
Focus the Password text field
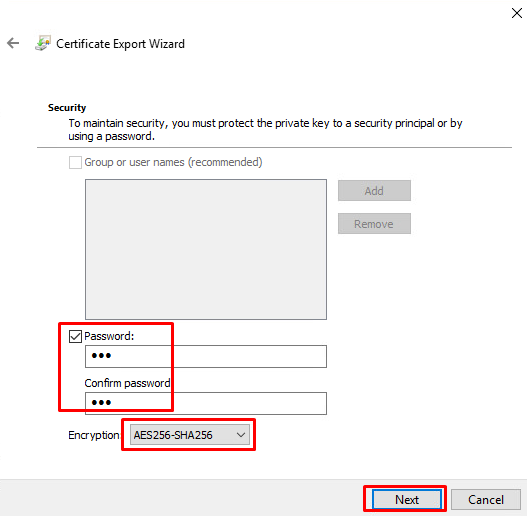pyautogui.click(x=206, y=356)
